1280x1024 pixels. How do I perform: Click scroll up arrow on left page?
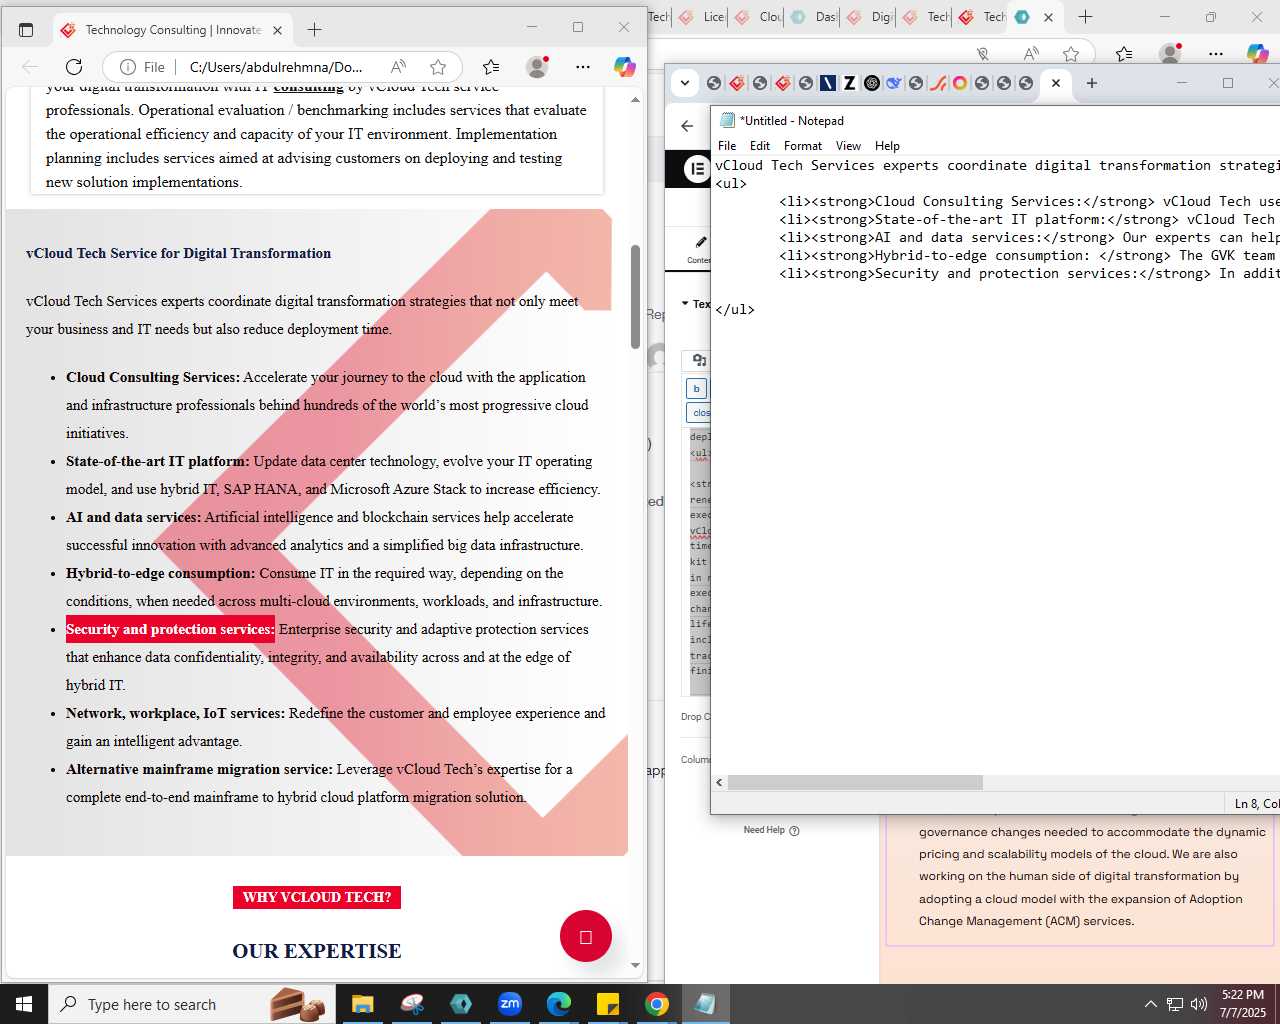click(x=635, y=100)
